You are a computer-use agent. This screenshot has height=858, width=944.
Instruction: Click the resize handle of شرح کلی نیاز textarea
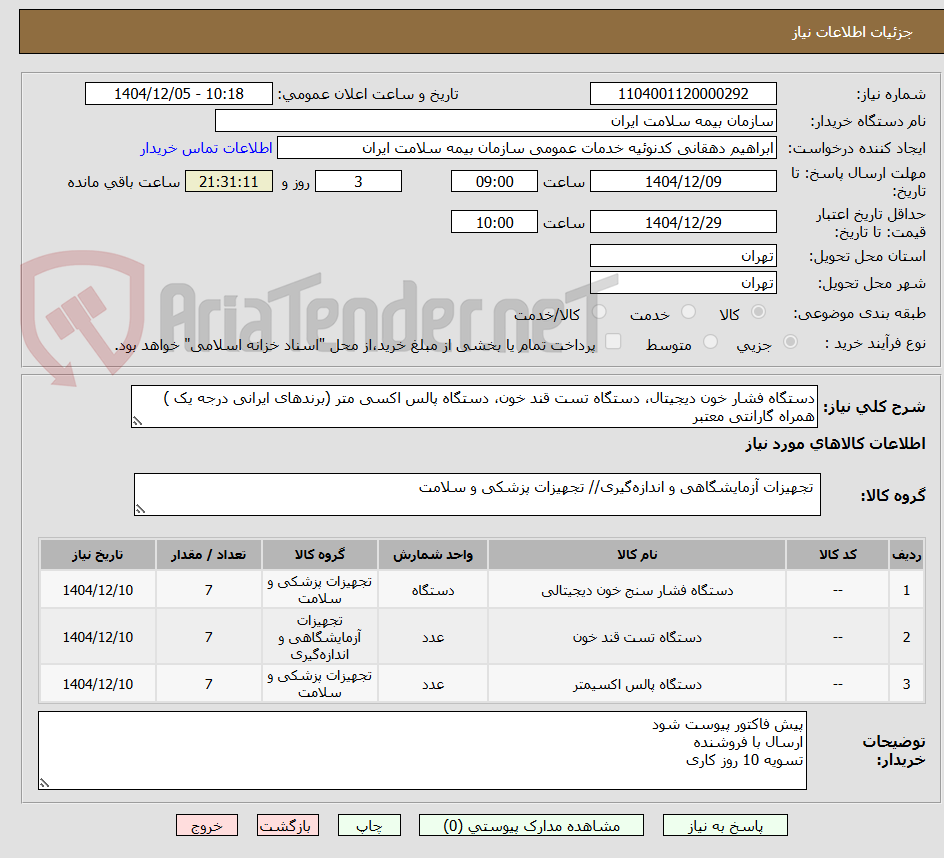(137, 421)
